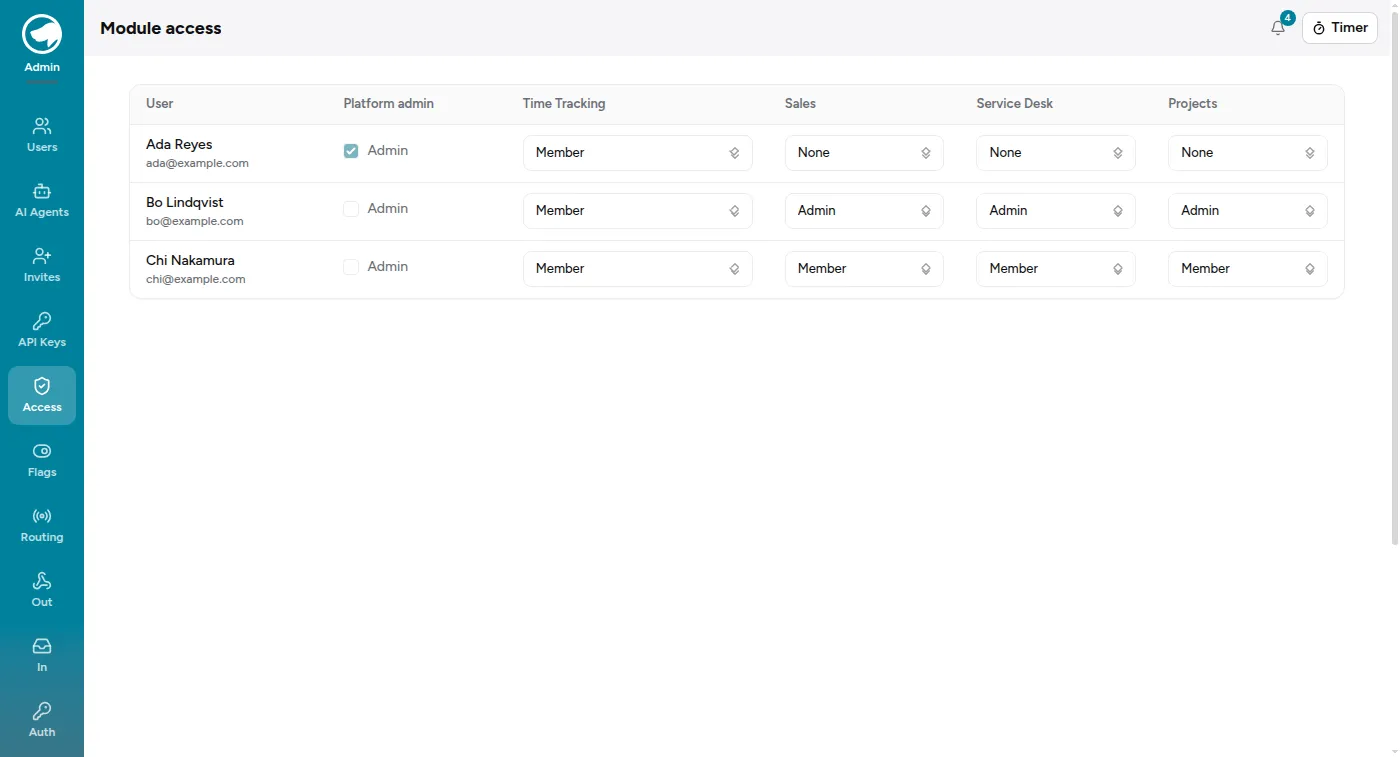Click the Platform admin column header

point(389,104)
